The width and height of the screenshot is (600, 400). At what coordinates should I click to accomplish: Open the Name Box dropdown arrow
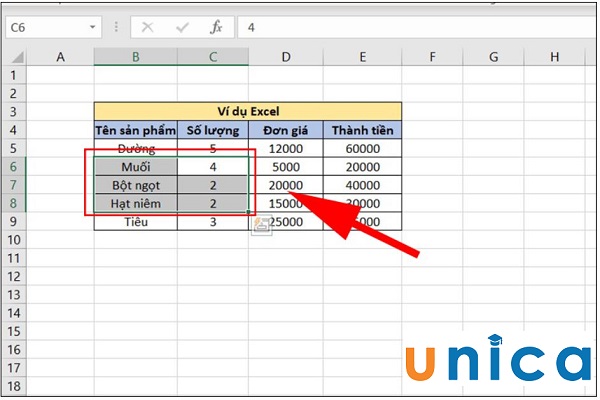coord(92,27)
